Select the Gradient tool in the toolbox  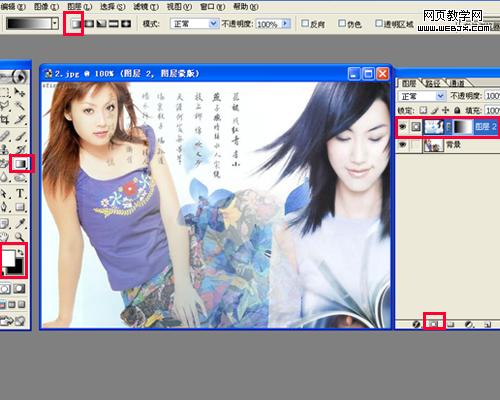pyautogui.click(x=20, y=163)
